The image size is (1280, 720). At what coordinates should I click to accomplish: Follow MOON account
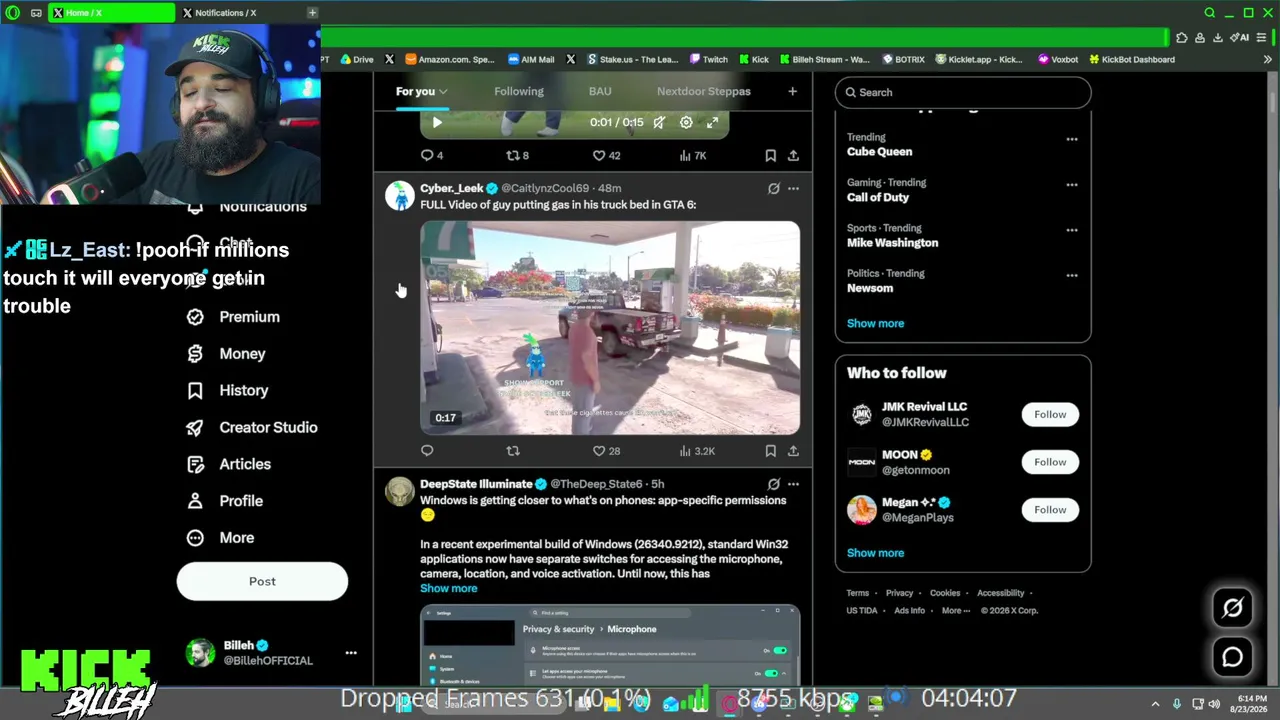(1050, 462)
